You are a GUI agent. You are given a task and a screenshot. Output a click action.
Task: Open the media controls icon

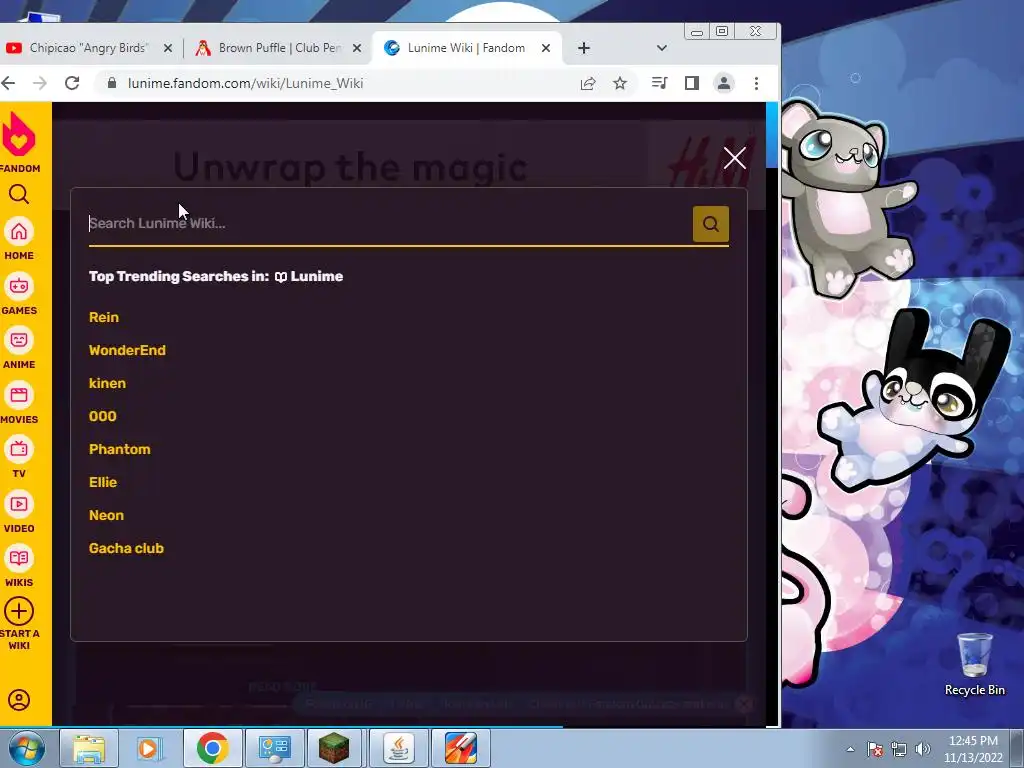coord(660,83)
